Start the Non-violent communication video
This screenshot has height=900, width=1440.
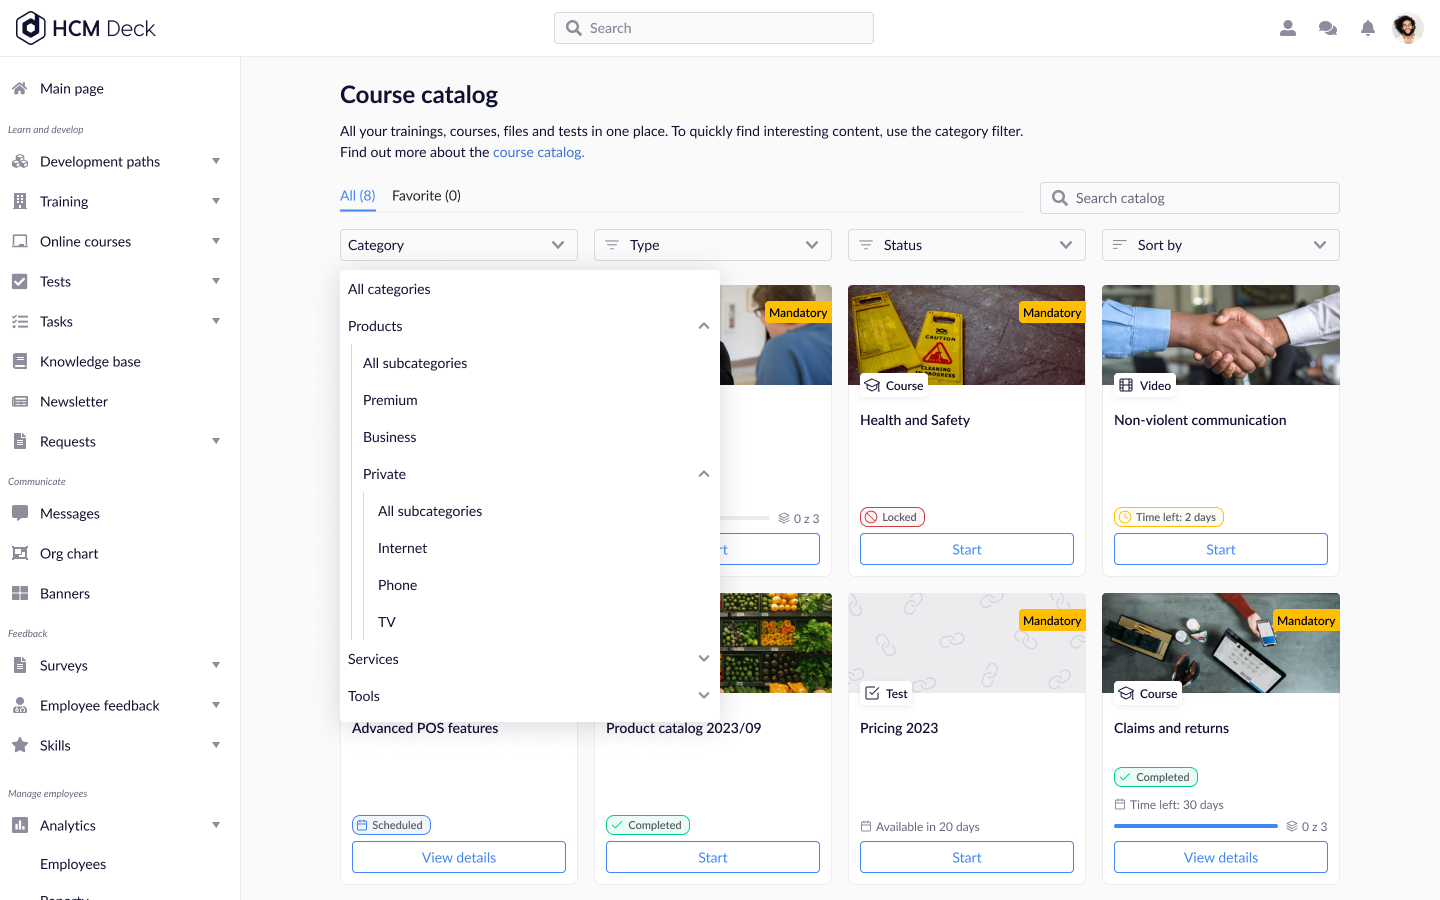coord(1221,549)
